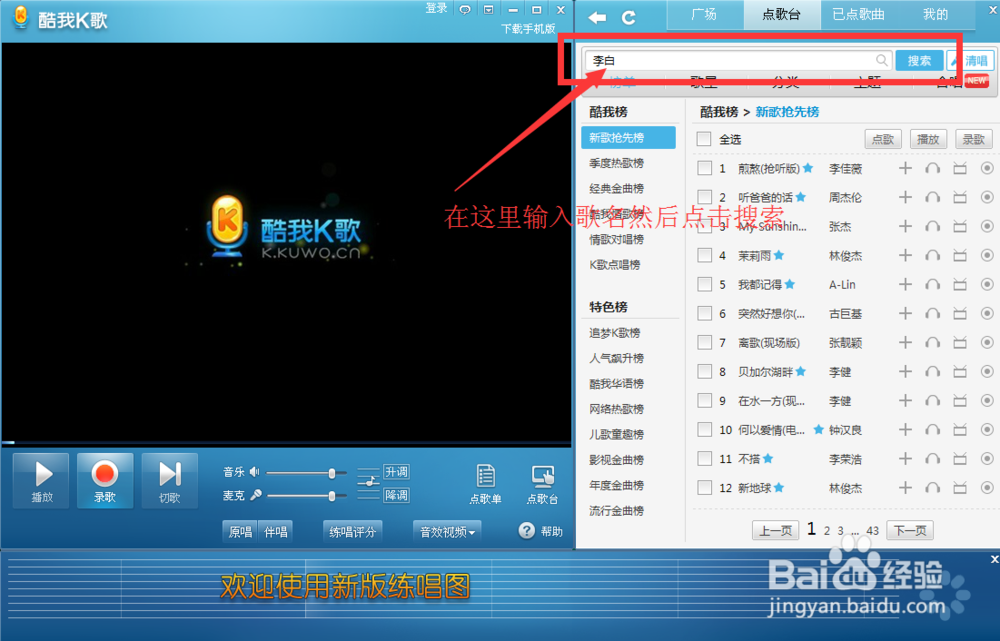This screenshot has width=1000, height=641.
Task: Click the pitch key adjustment slider
Action: coord(369,483)
